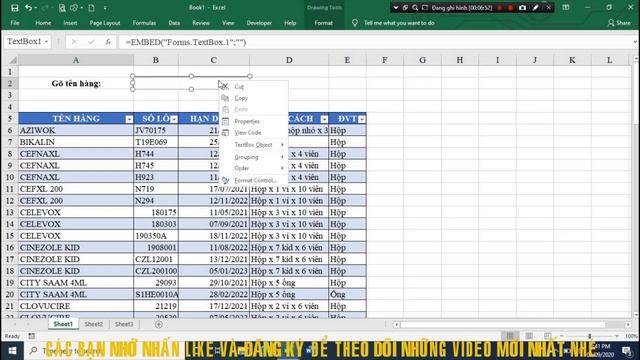Image resolution: width=640 pixels, height=360 pixels.
Task: Click the macro record icon in the status bar
Action: pos(31,336)
